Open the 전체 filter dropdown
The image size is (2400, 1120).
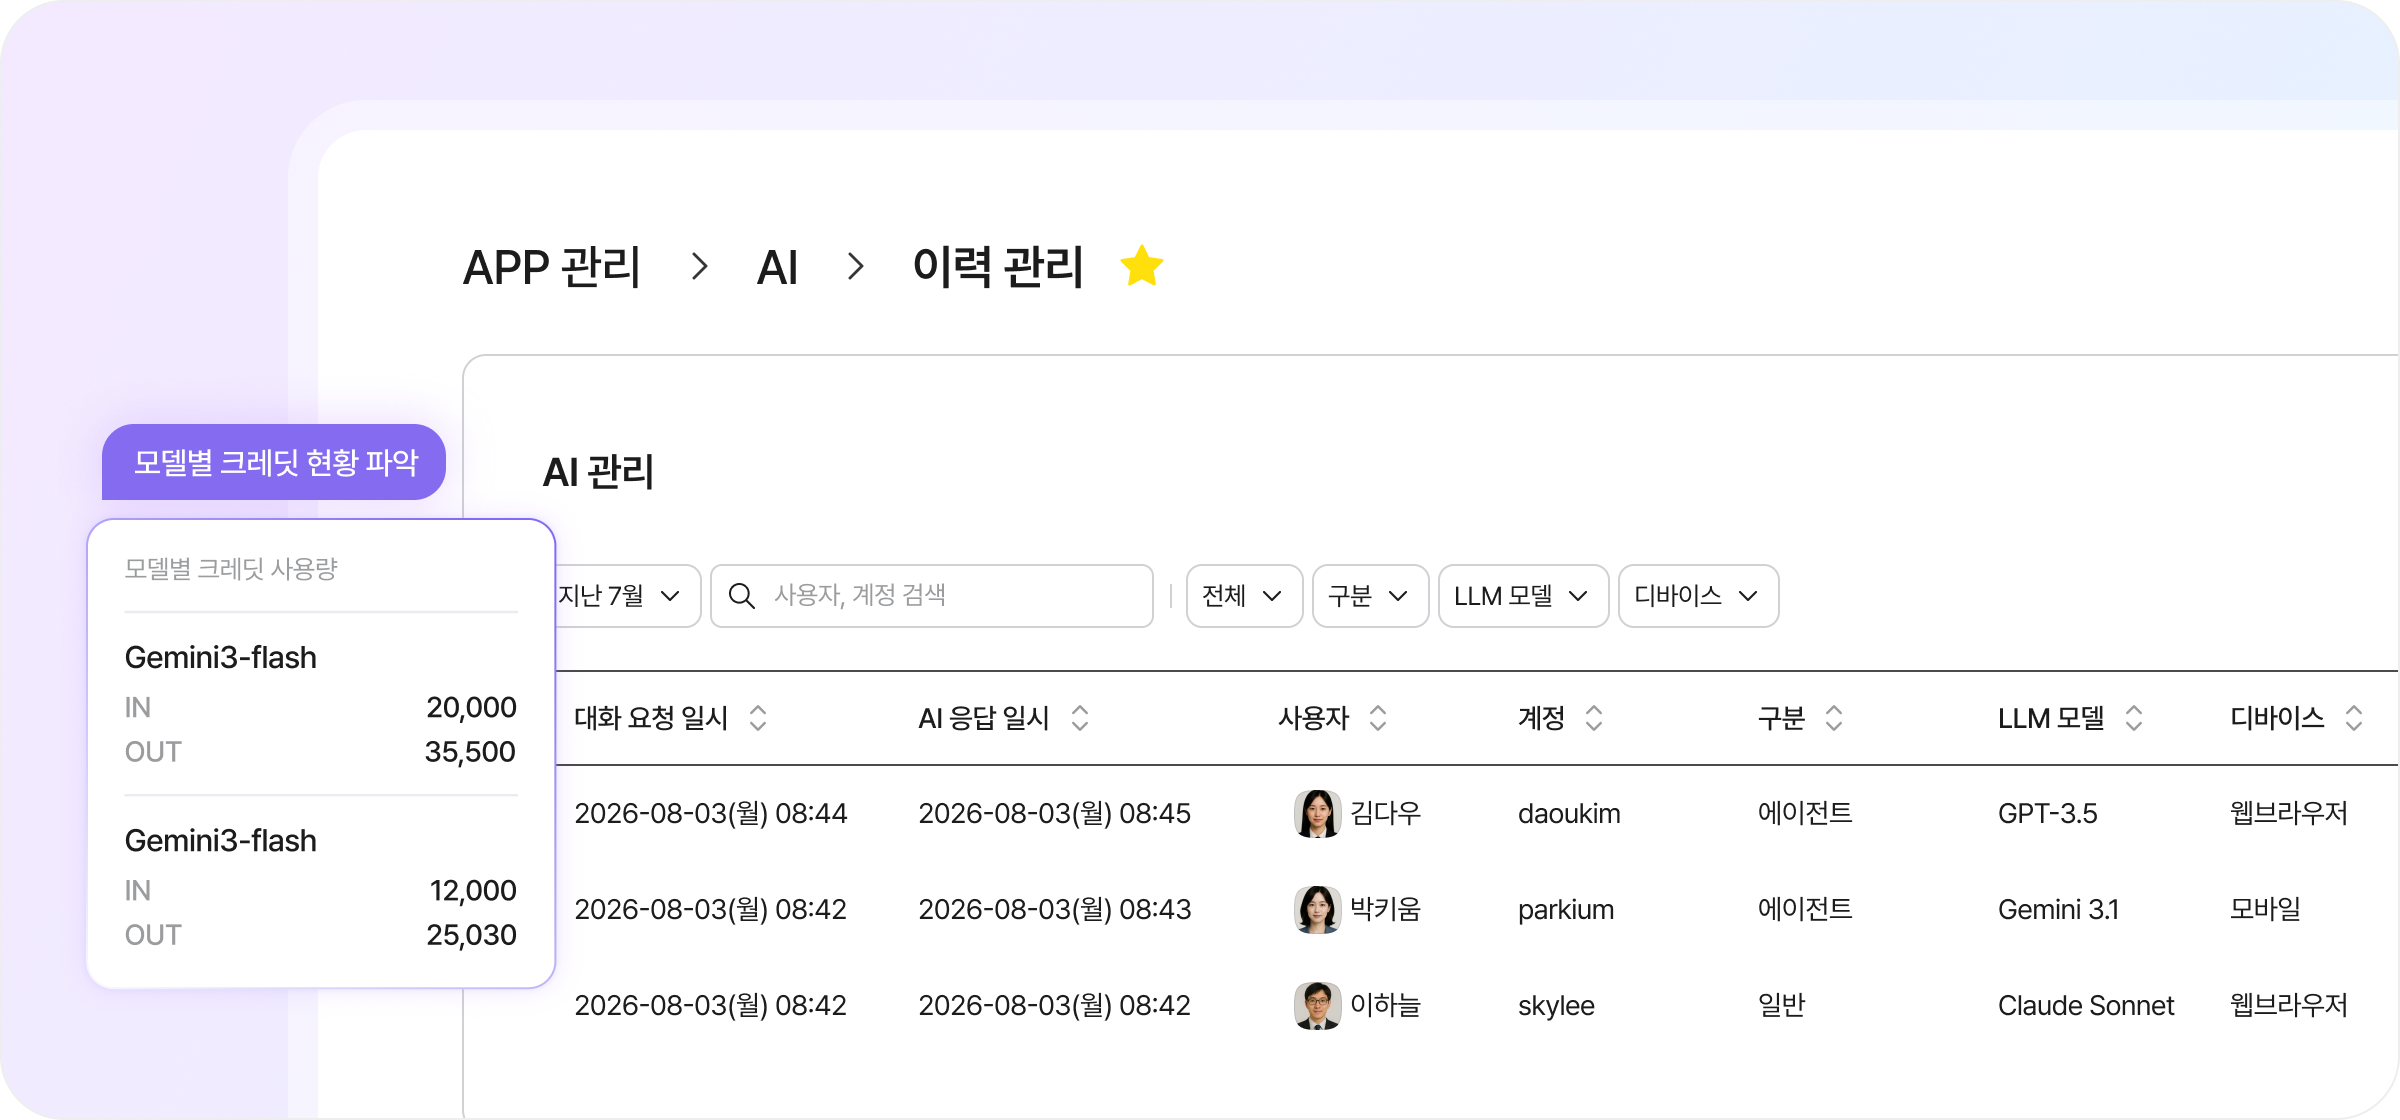1244,596
